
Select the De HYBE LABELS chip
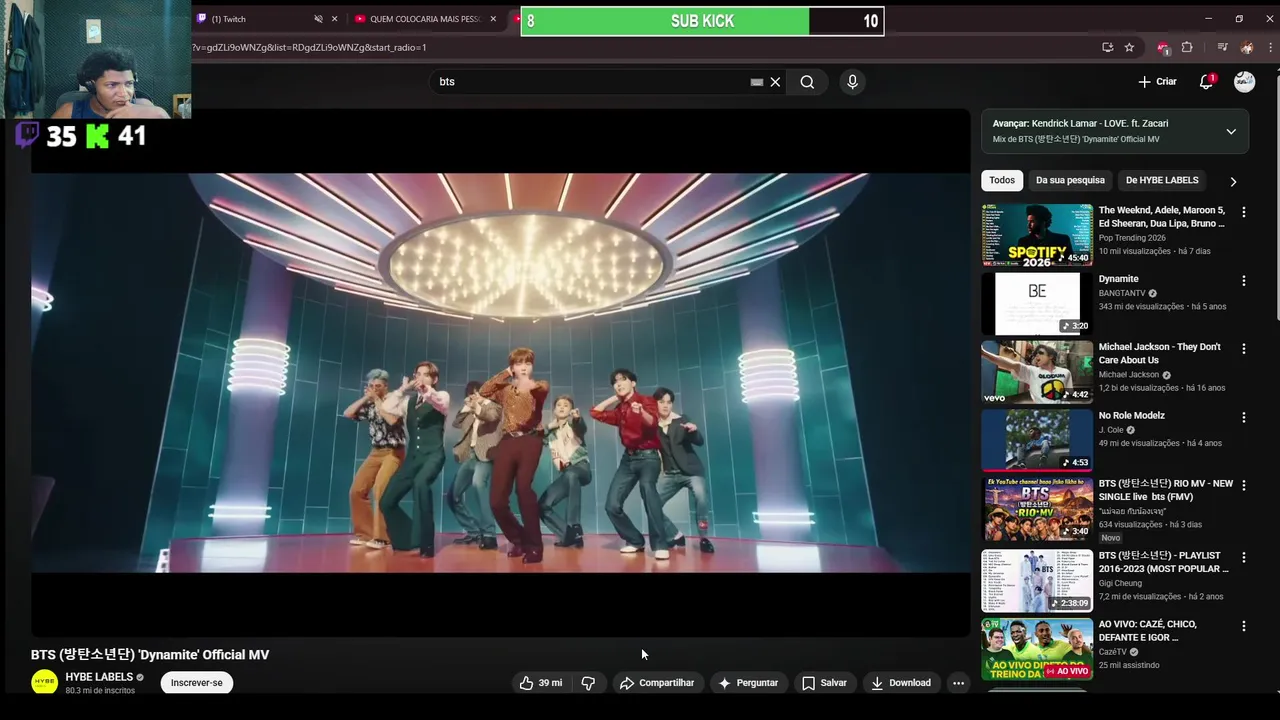[1162, 180]
